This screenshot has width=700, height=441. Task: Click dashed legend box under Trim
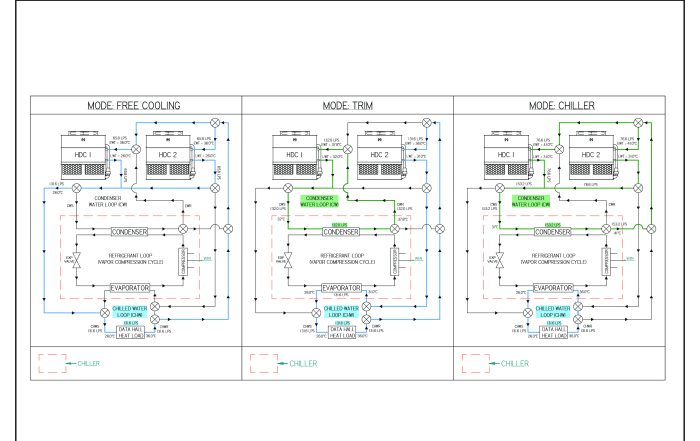click(264, 363)
